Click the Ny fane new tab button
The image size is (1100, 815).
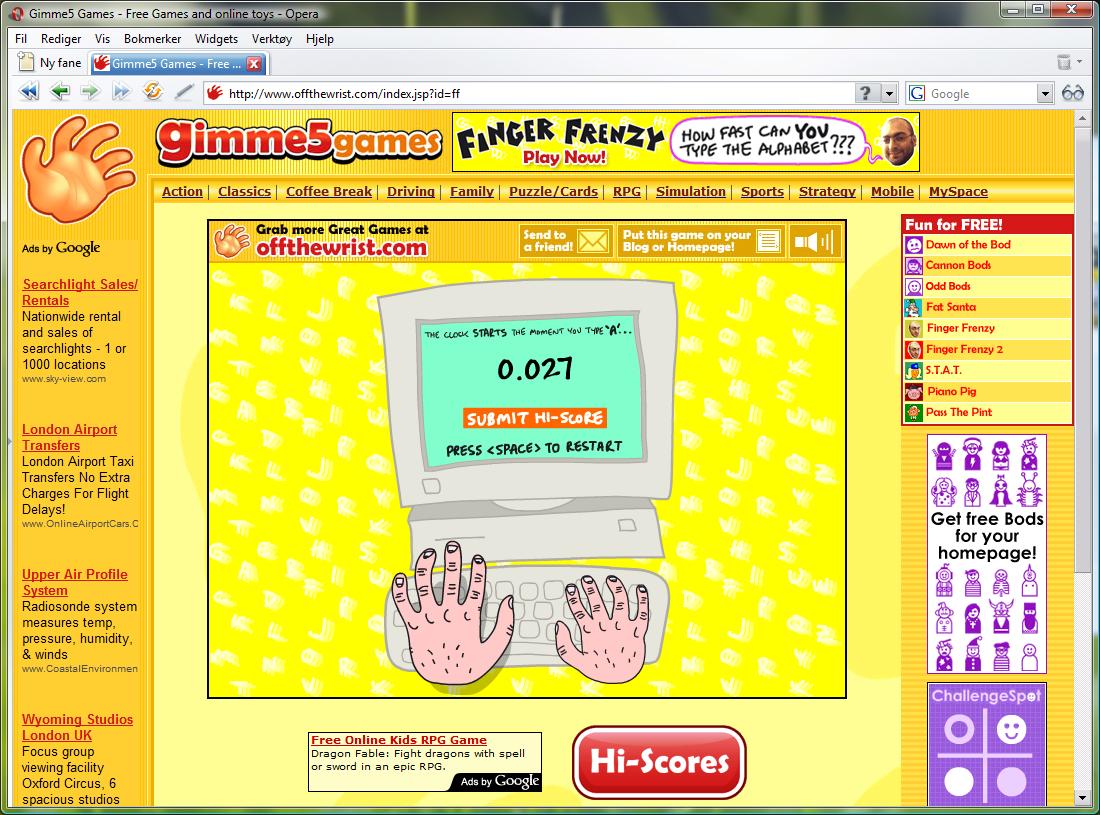[x=50, y=63]
